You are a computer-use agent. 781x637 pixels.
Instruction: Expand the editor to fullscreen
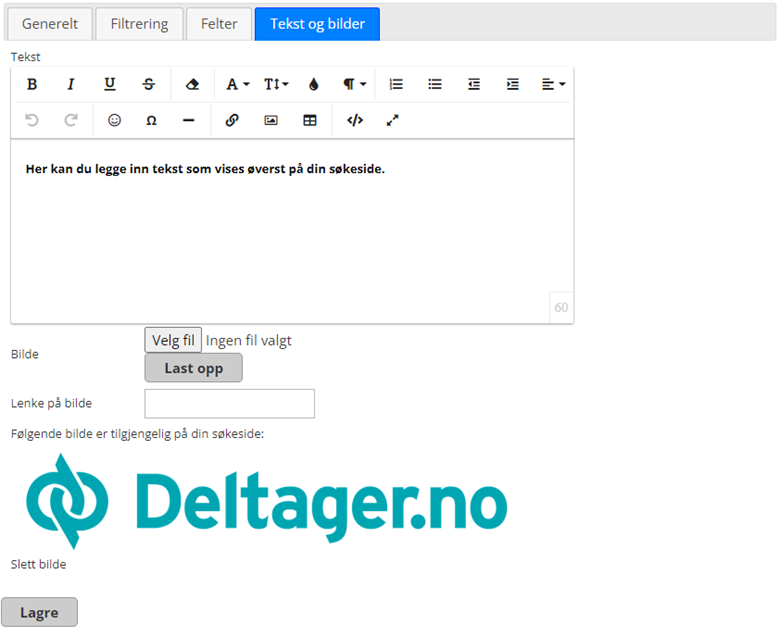click(x=392, y=120)
